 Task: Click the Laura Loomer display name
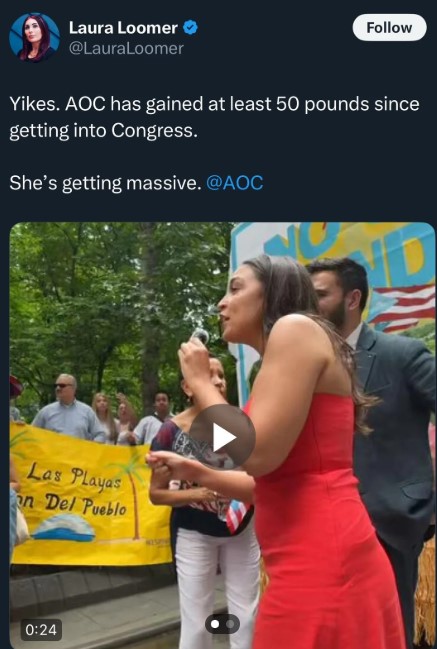point(123,28)
